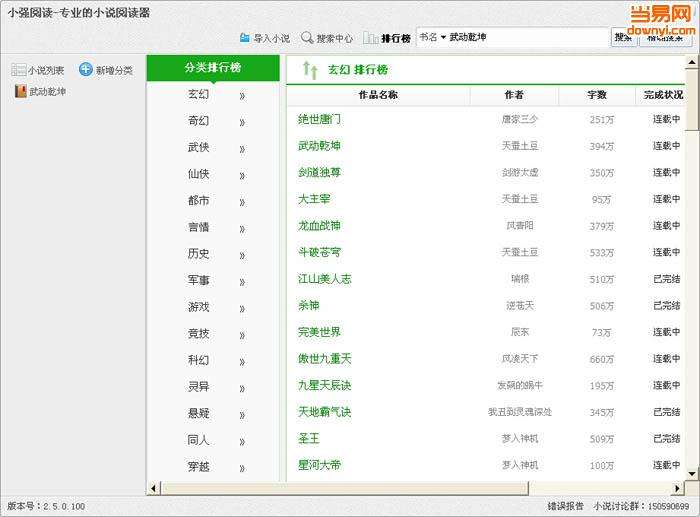Expand the 玄幻 category chevron
The width and height of the screenshot is (700, 517).
point(242,96)
